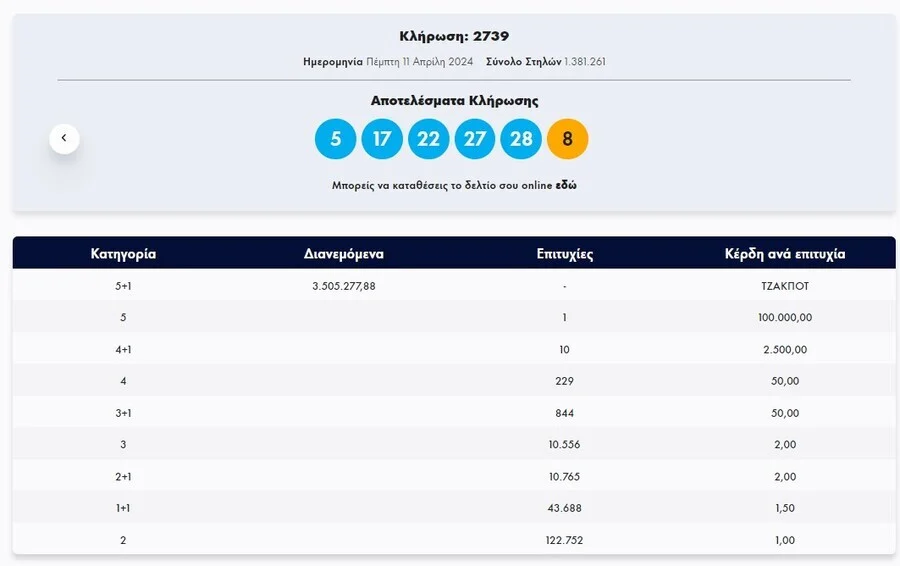Select the jackpot amount 3.505.277,88
This screenshot has width=900, height=566.
coord(343,286)
